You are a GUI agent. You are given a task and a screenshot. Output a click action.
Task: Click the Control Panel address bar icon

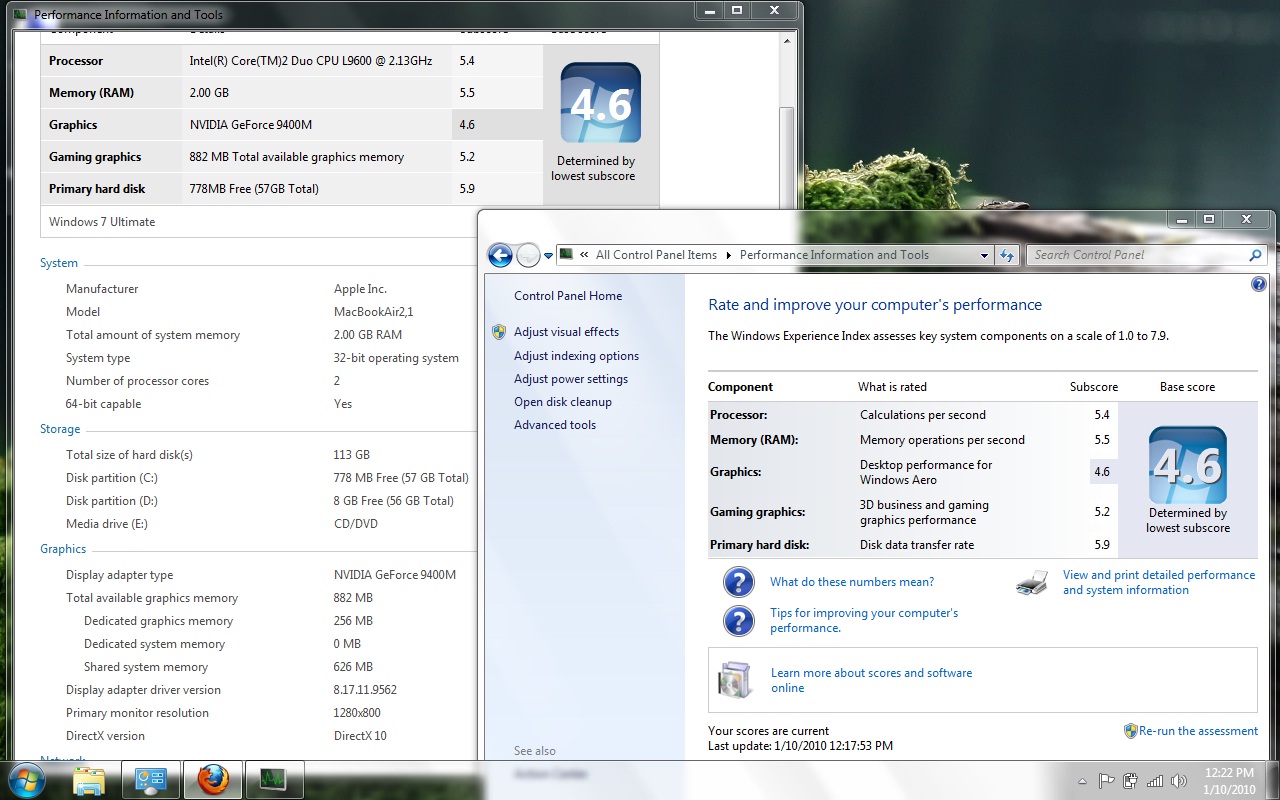click(566, 254)
